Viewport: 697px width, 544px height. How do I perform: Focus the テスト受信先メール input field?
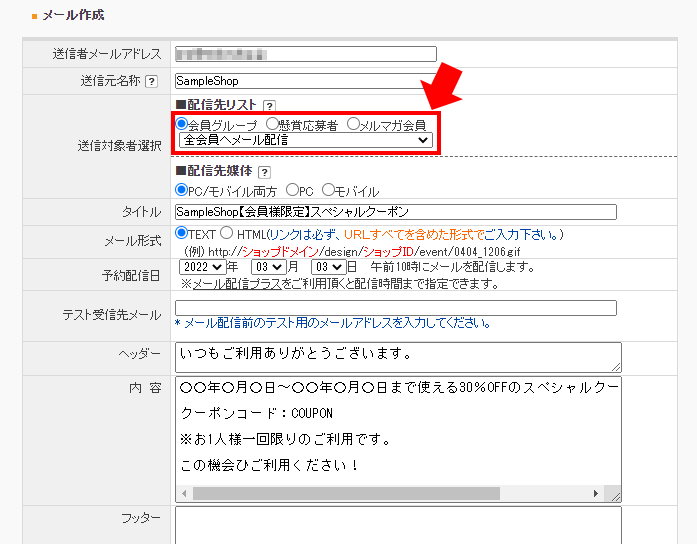click(x=396, y=308)
